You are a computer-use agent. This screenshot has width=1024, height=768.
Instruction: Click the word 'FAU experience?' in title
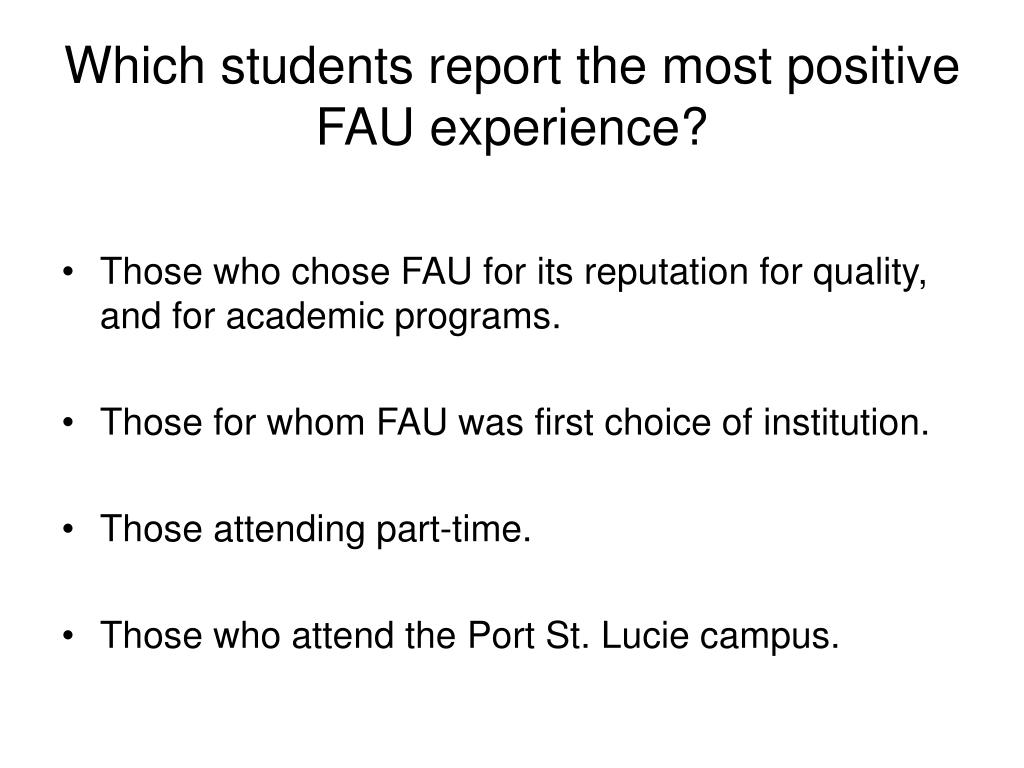click(x=512, y=126)
